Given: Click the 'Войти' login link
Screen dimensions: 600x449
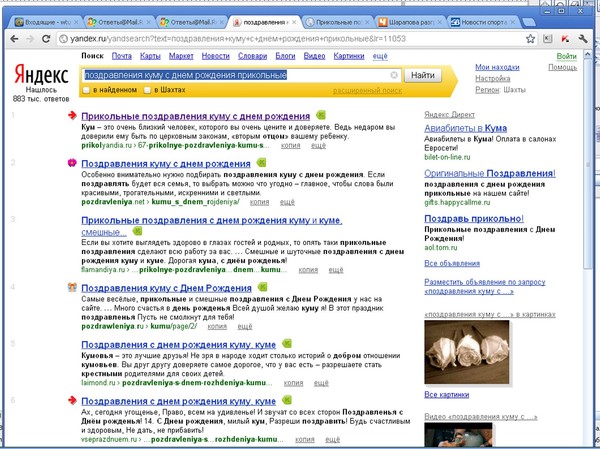Looking at the screenshot, I should [566, 56].
